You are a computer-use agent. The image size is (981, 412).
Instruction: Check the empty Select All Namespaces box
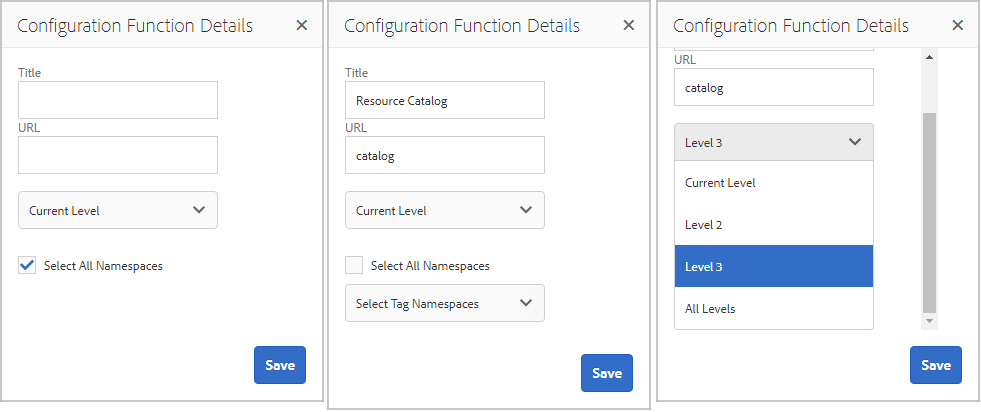click(x=354, y=266)
